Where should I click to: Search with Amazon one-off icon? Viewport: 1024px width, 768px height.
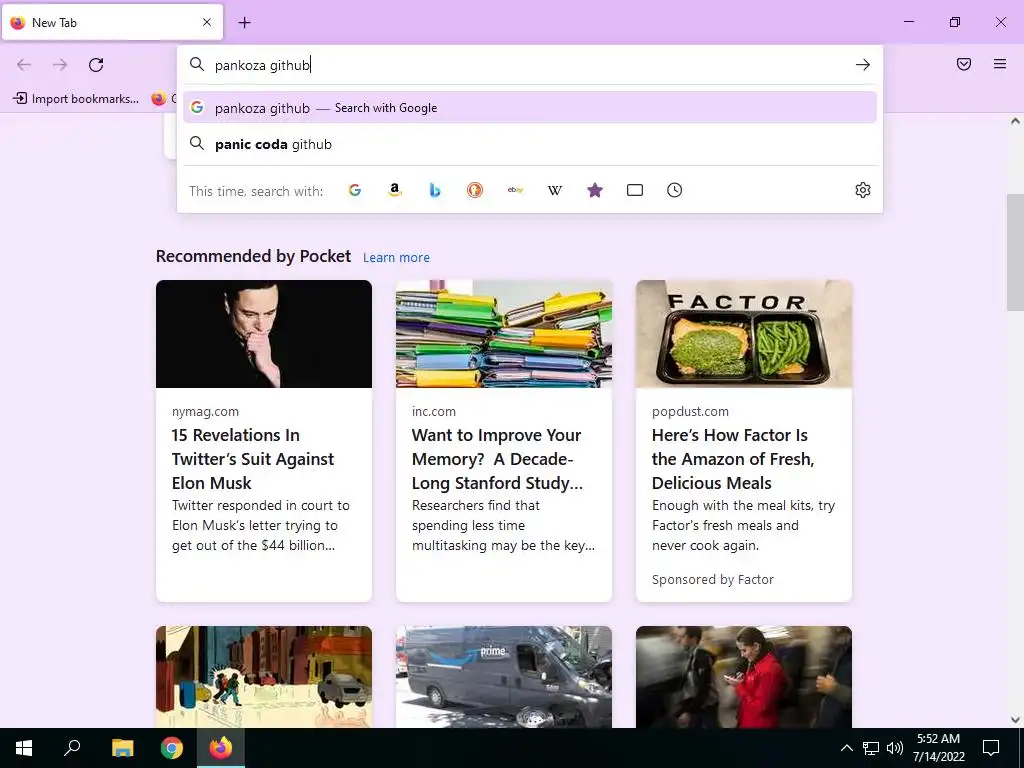click(x=394, y=190)
